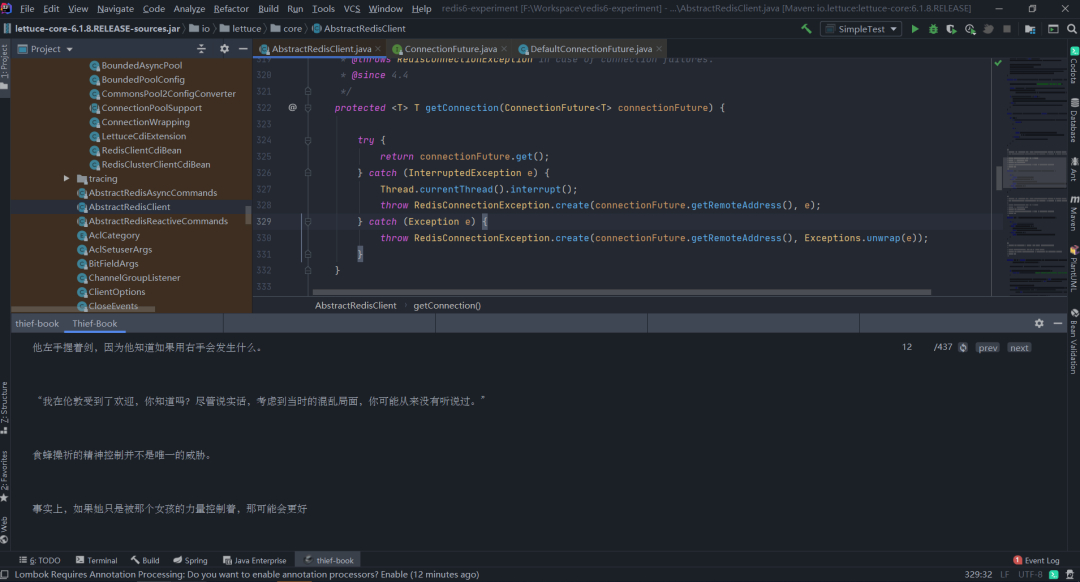Open Project panel settings gear
1080x582 pixels.
point(224,48)
